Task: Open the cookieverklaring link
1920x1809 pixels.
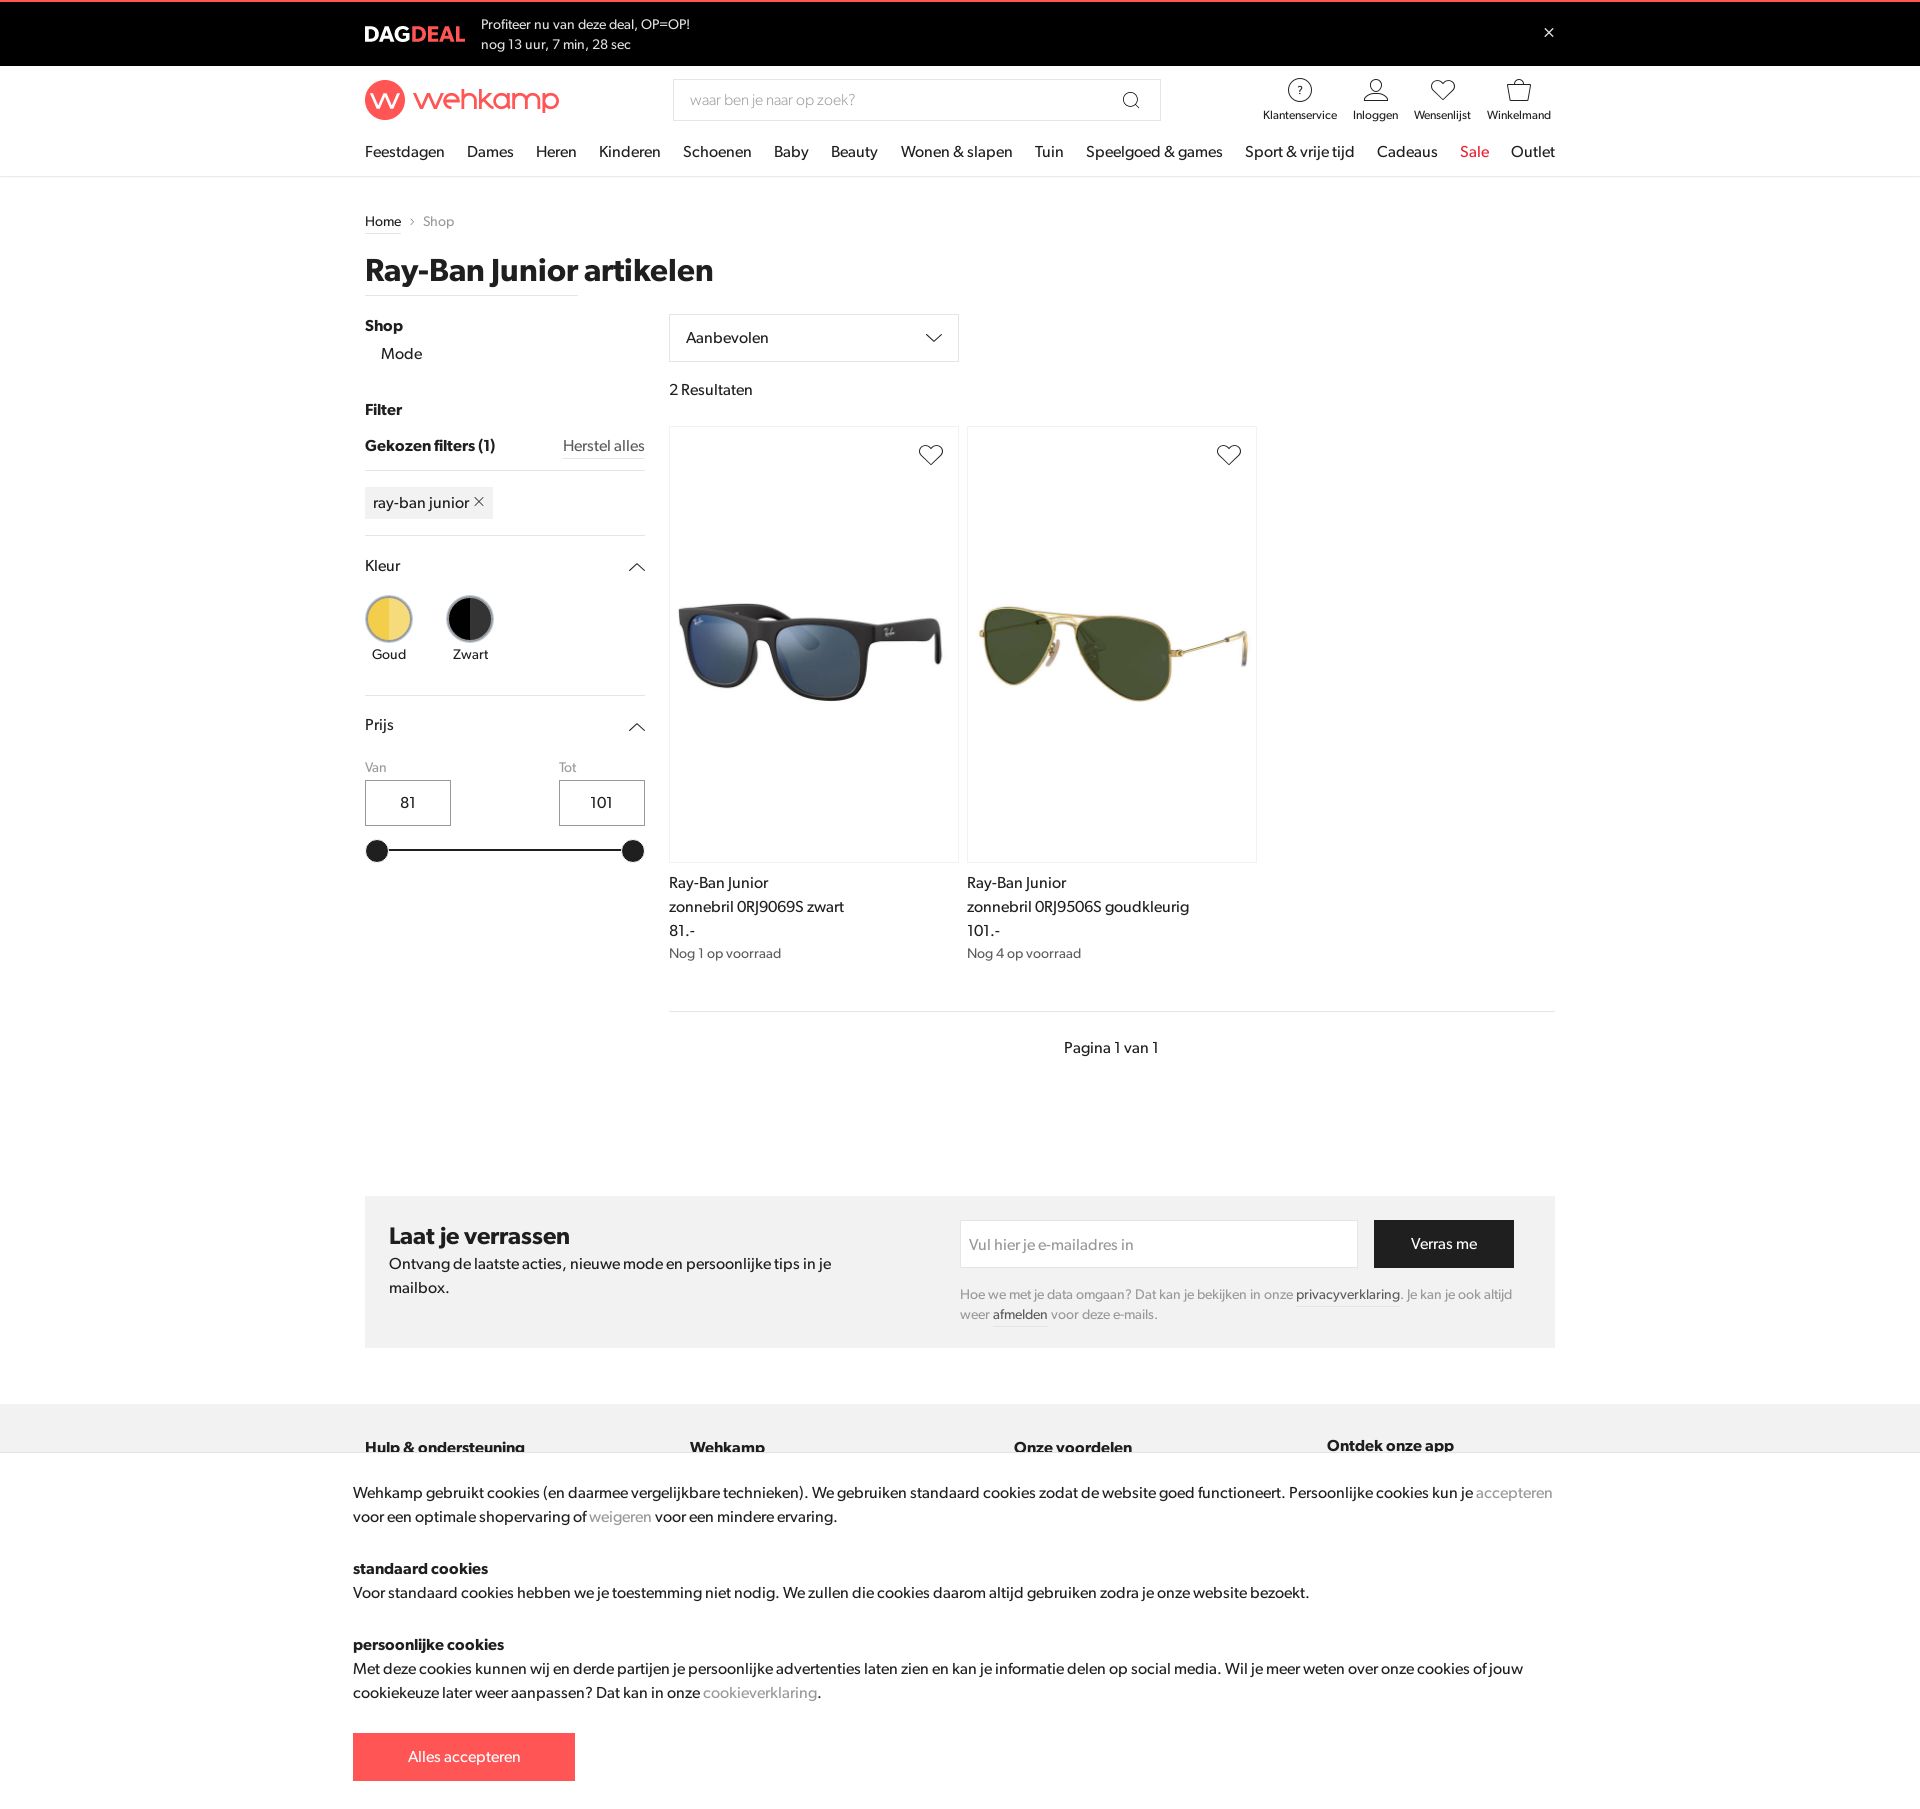Action: pyautogui.click(x=760, y=1693)
